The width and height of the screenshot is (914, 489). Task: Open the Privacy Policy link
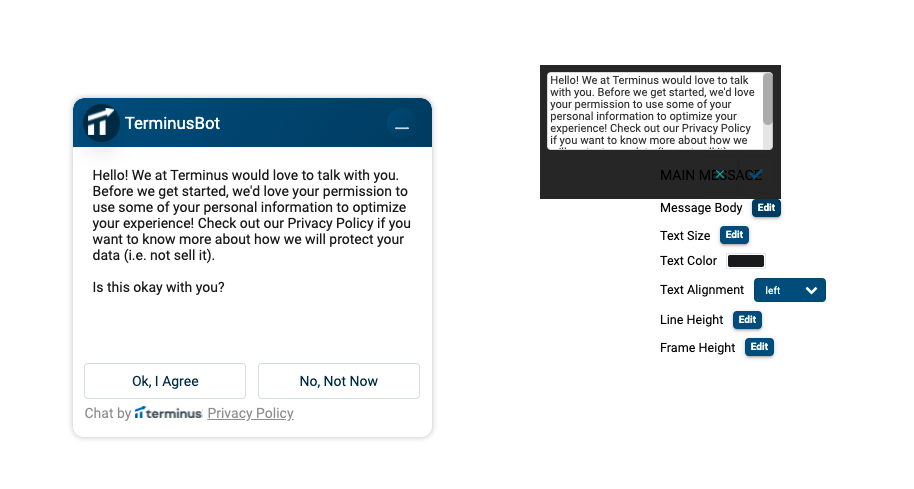pyautogui.click(x=251, y=413)
